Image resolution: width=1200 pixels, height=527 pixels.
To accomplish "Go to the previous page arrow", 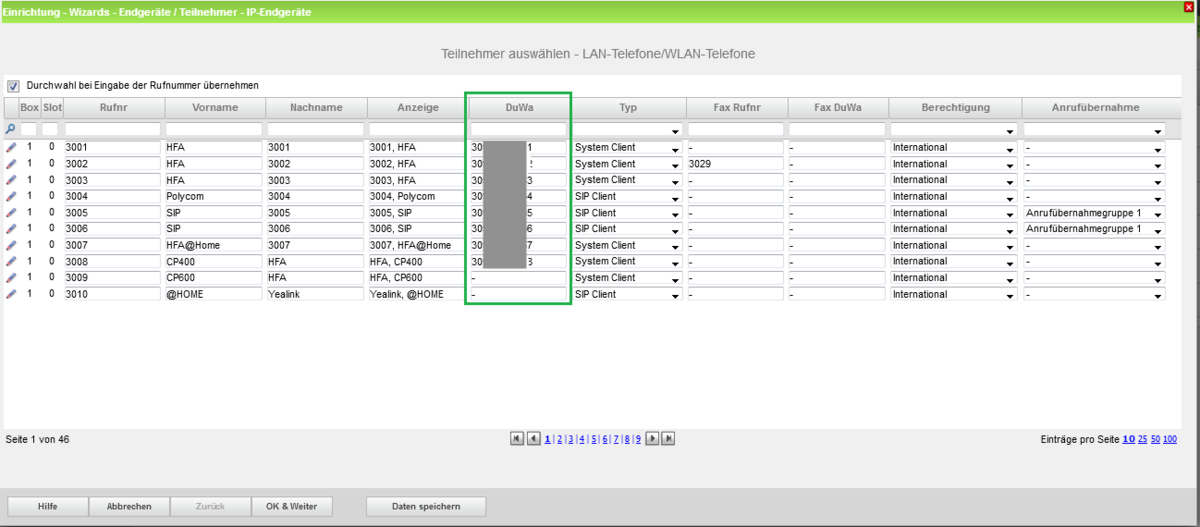I will (533, 439).
